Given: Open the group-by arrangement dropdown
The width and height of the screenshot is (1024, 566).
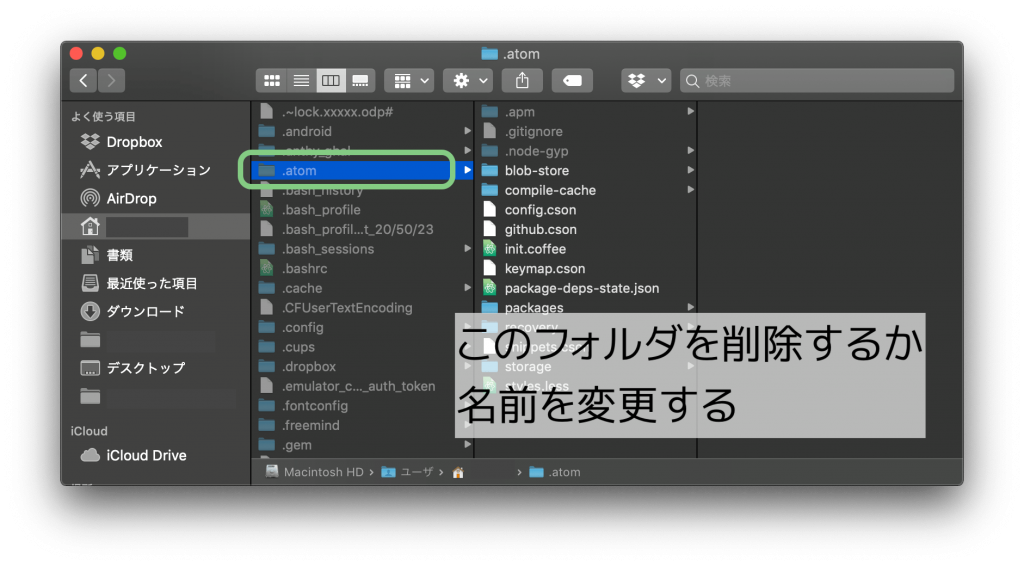Looking at the screenshot, I should point(409,80).
